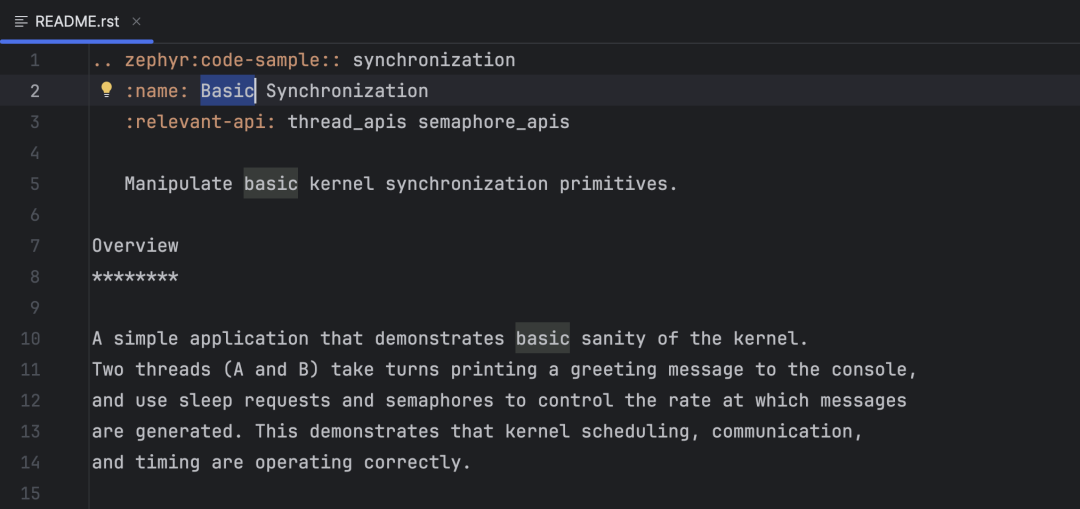Click line number 7 in the gutter
The width and height of the screenshot is (1080, 509).
pos(34,246)
